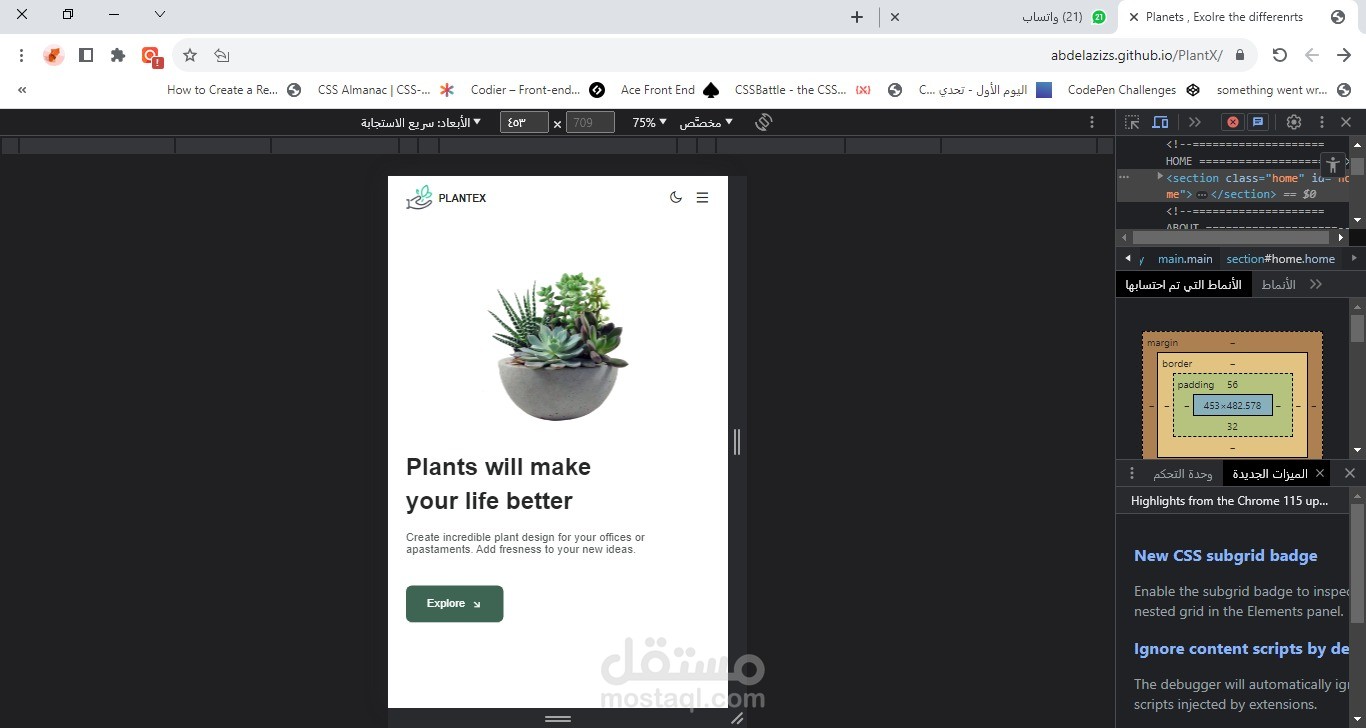Switch to the Styles (الأنماط) tab

(1278, 284)
